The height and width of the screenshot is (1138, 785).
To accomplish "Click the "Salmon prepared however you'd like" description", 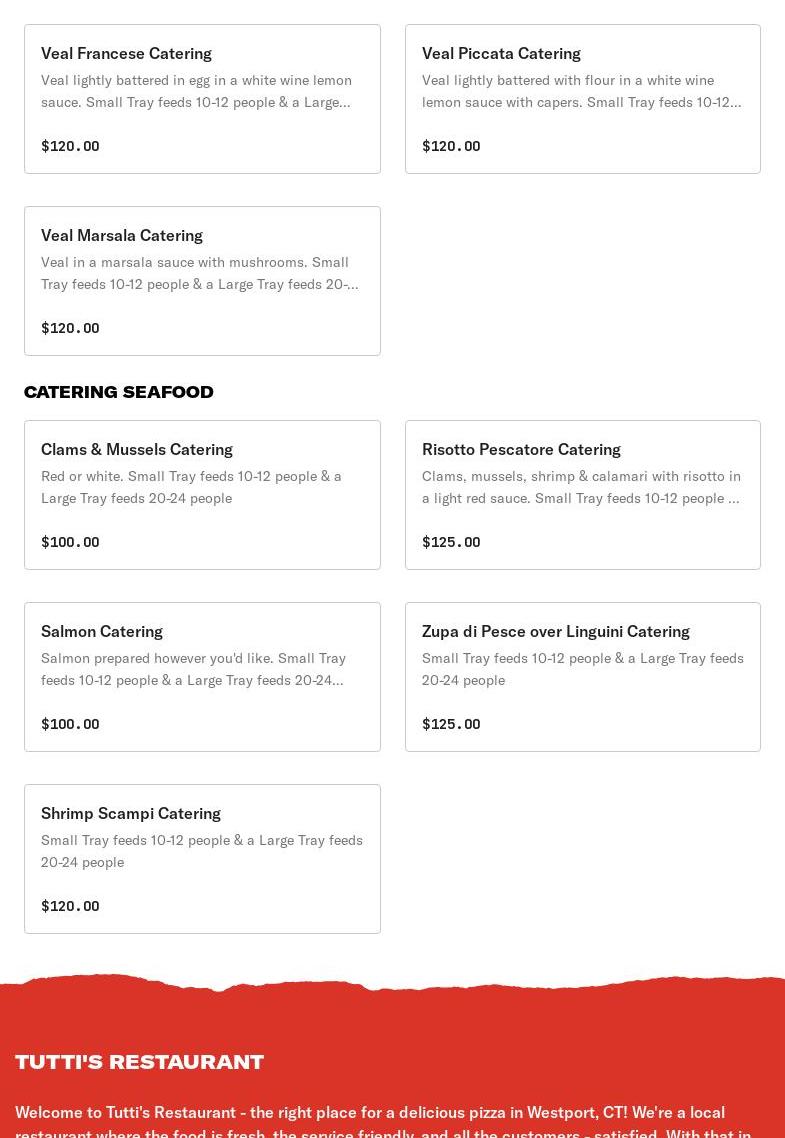I will tap(193, 669).
